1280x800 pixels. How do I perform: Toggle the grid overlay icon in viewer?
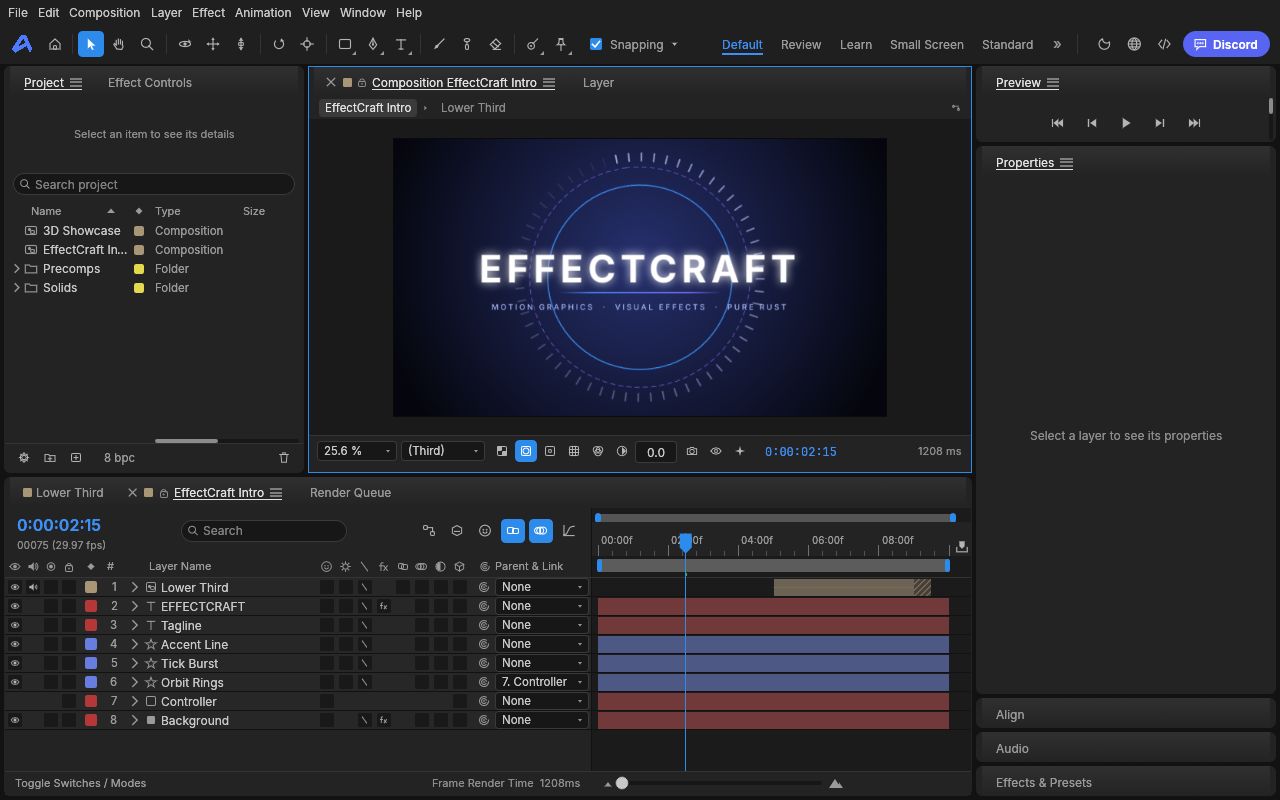pyautogui.click(x=574, y=451)
